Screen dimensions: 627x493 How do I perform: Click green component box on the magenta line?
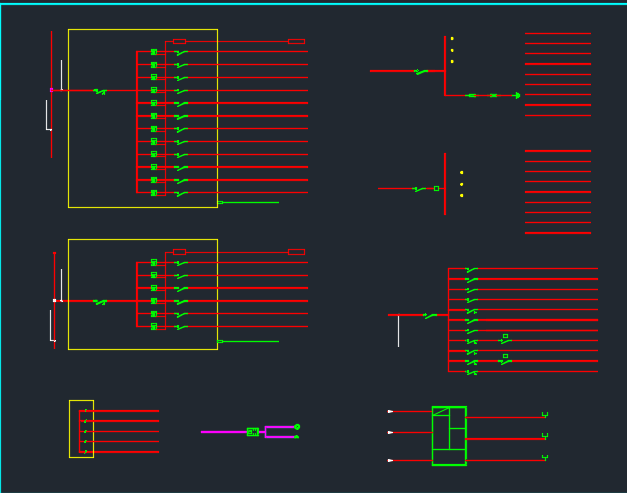(253, 432)
